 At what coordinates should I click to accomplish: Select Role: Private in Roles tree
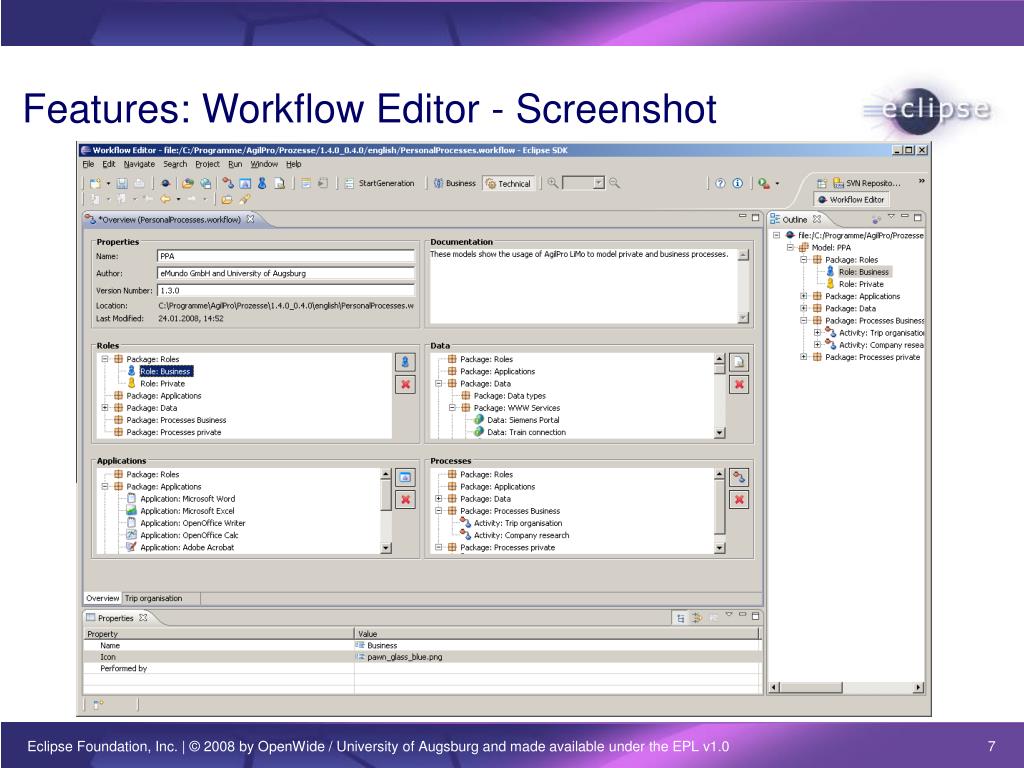pyautogui.click(x=163, y=383)
